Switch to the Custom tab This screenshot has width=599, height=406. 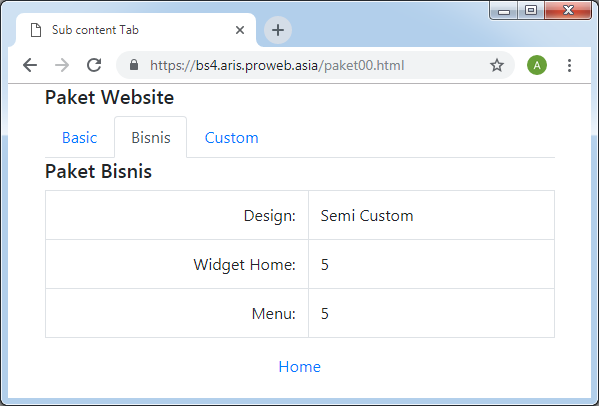pos(232,137)
